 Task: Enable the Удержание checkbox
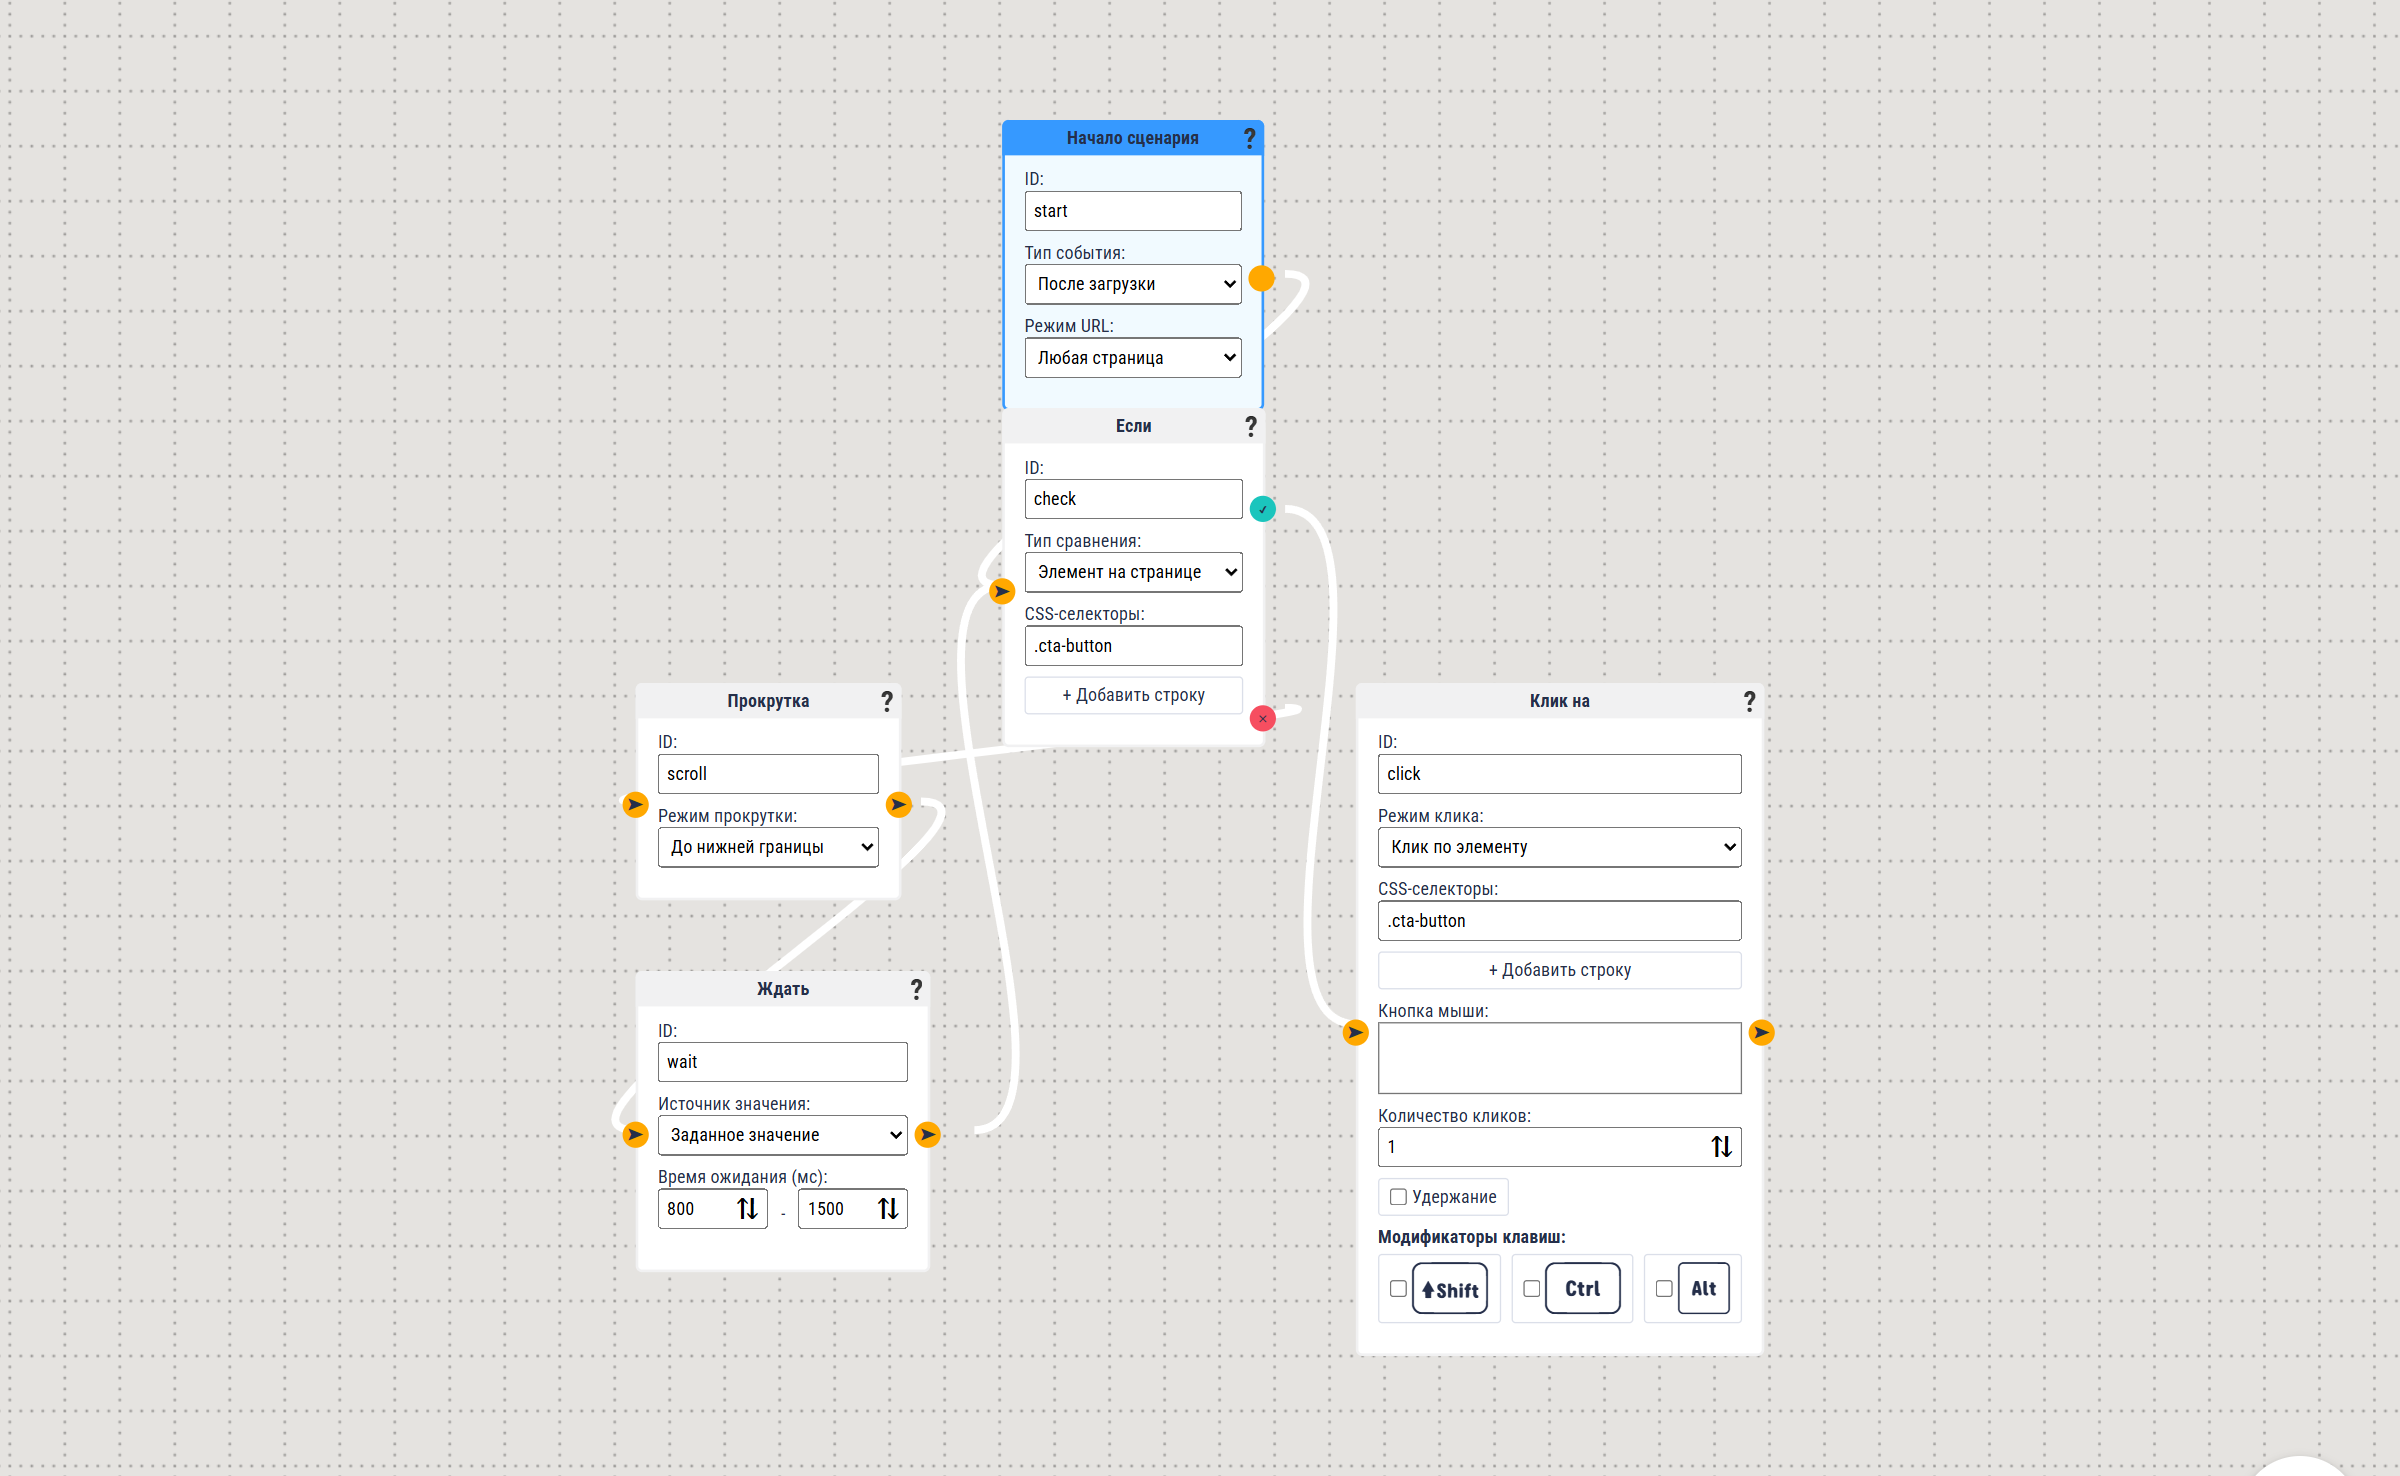[x=1398, y=1197]
